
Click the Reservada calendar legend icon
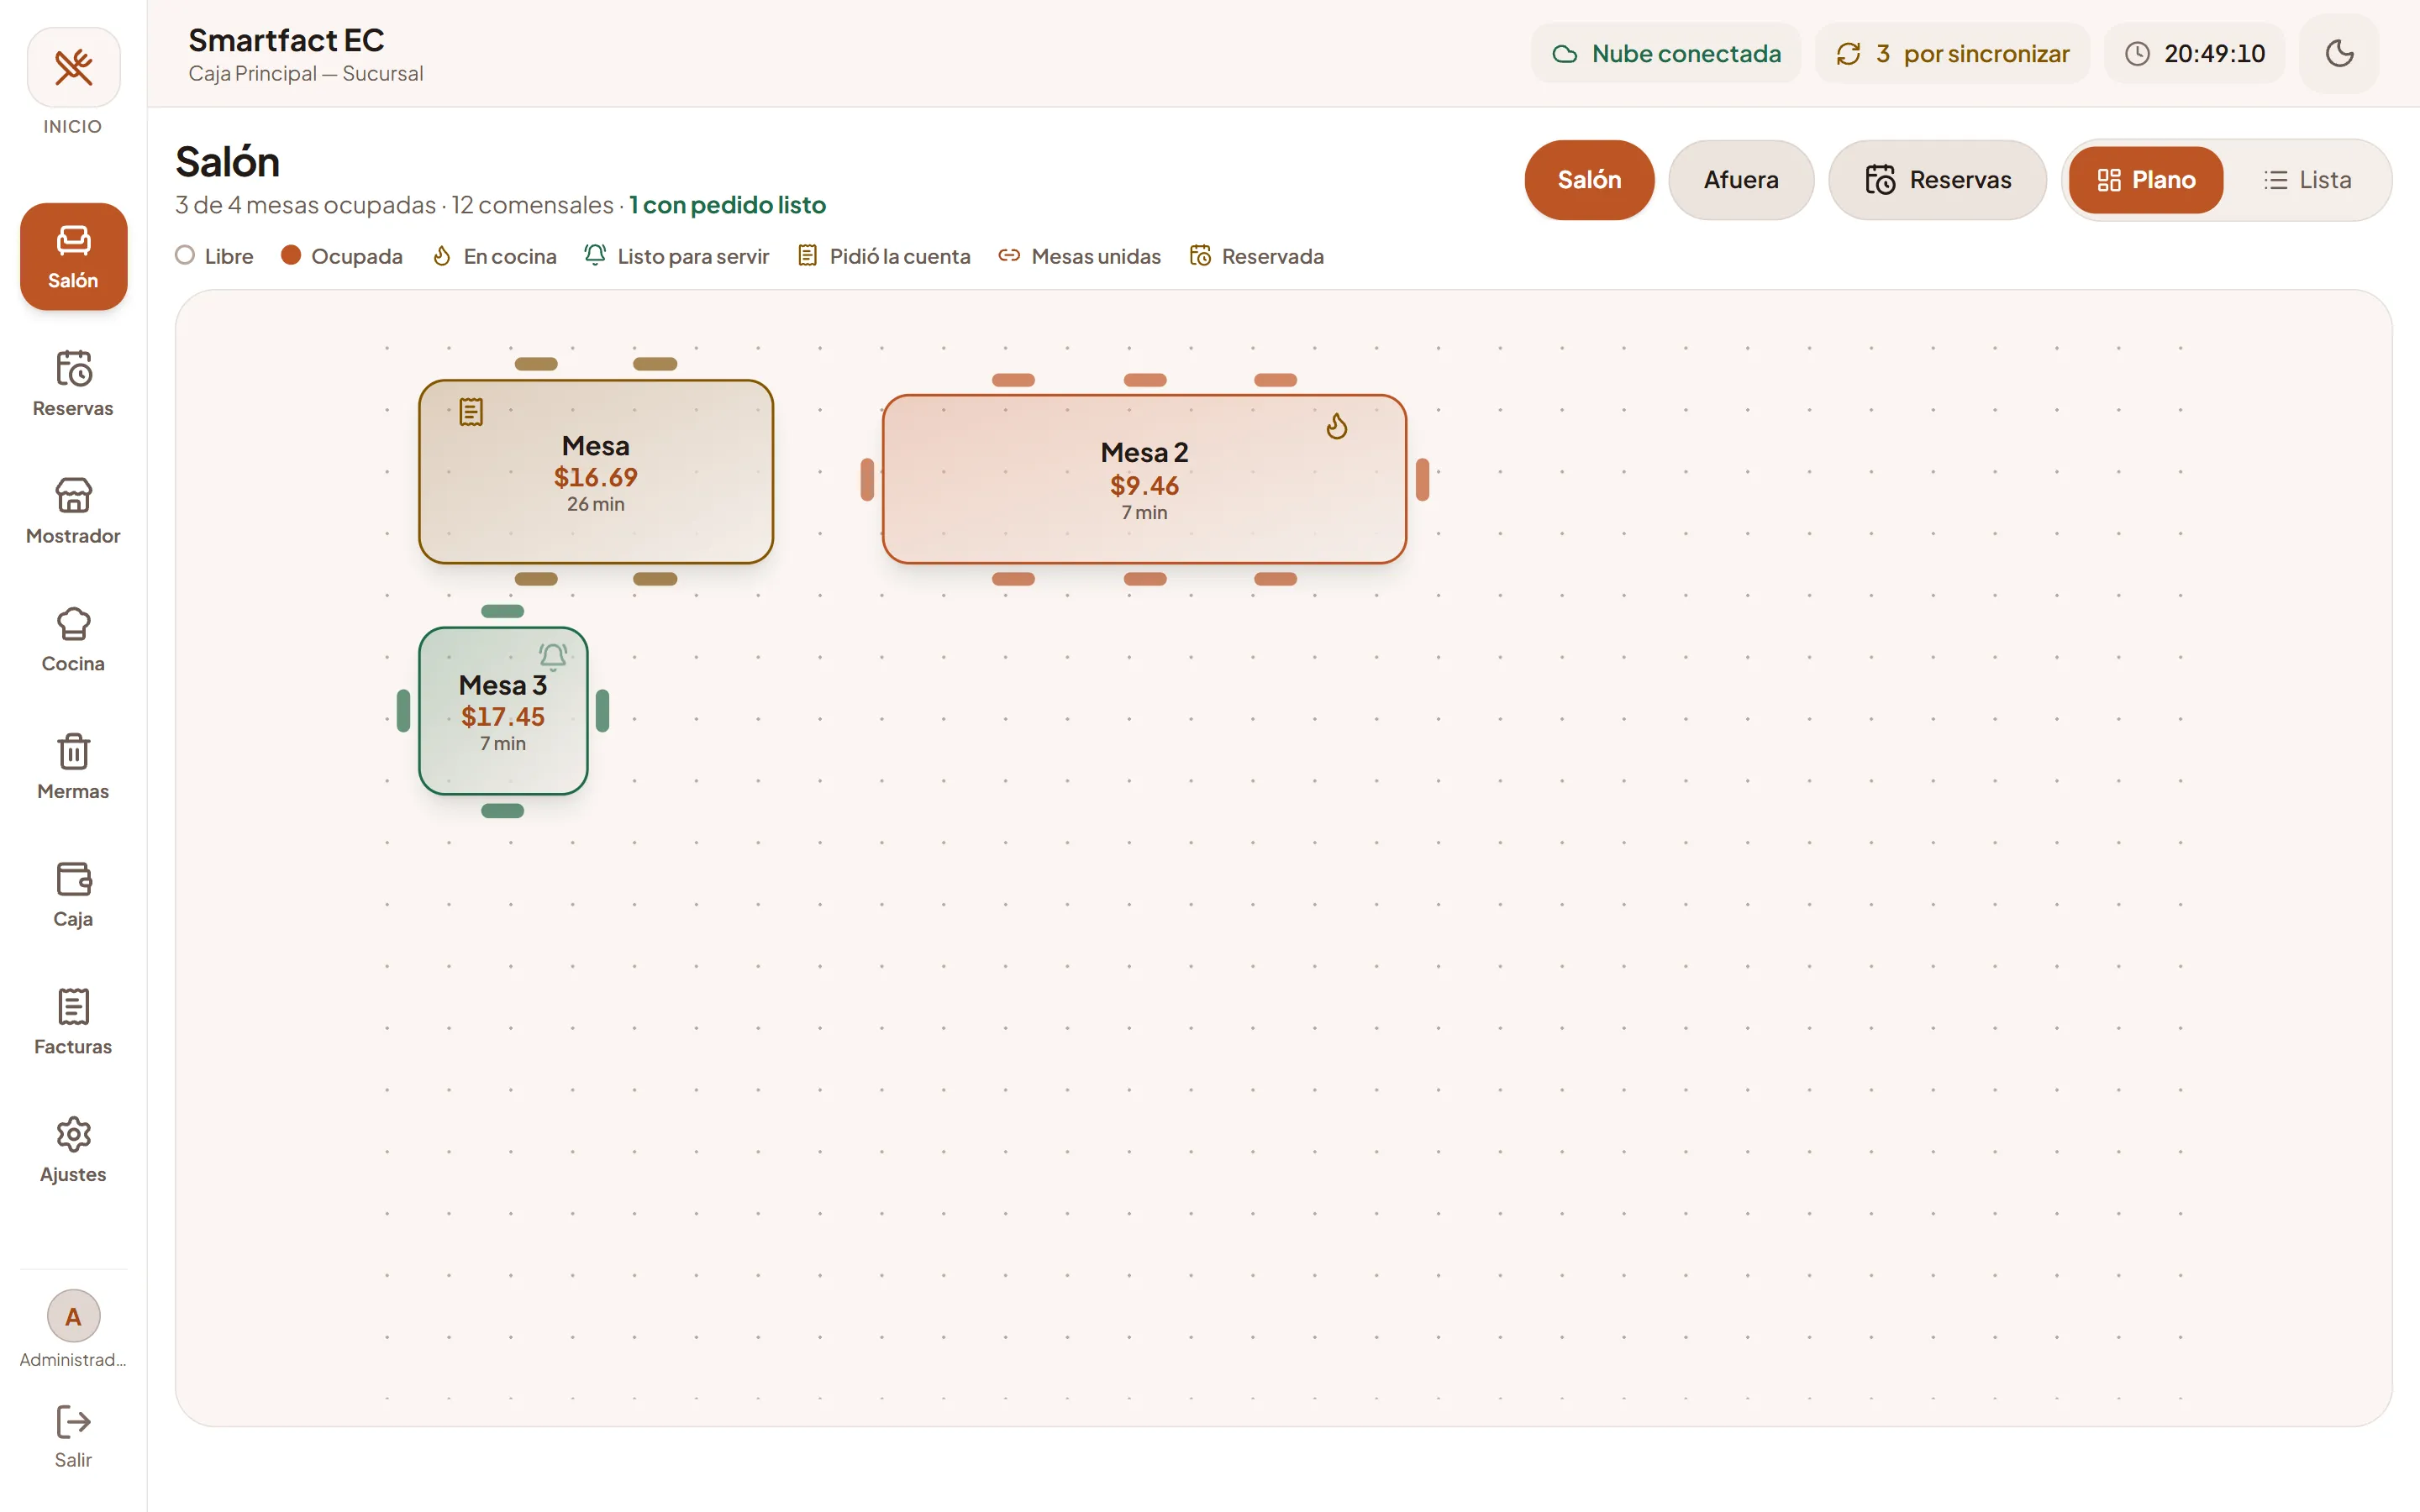pyautogui.click(x=1200, y=256)
